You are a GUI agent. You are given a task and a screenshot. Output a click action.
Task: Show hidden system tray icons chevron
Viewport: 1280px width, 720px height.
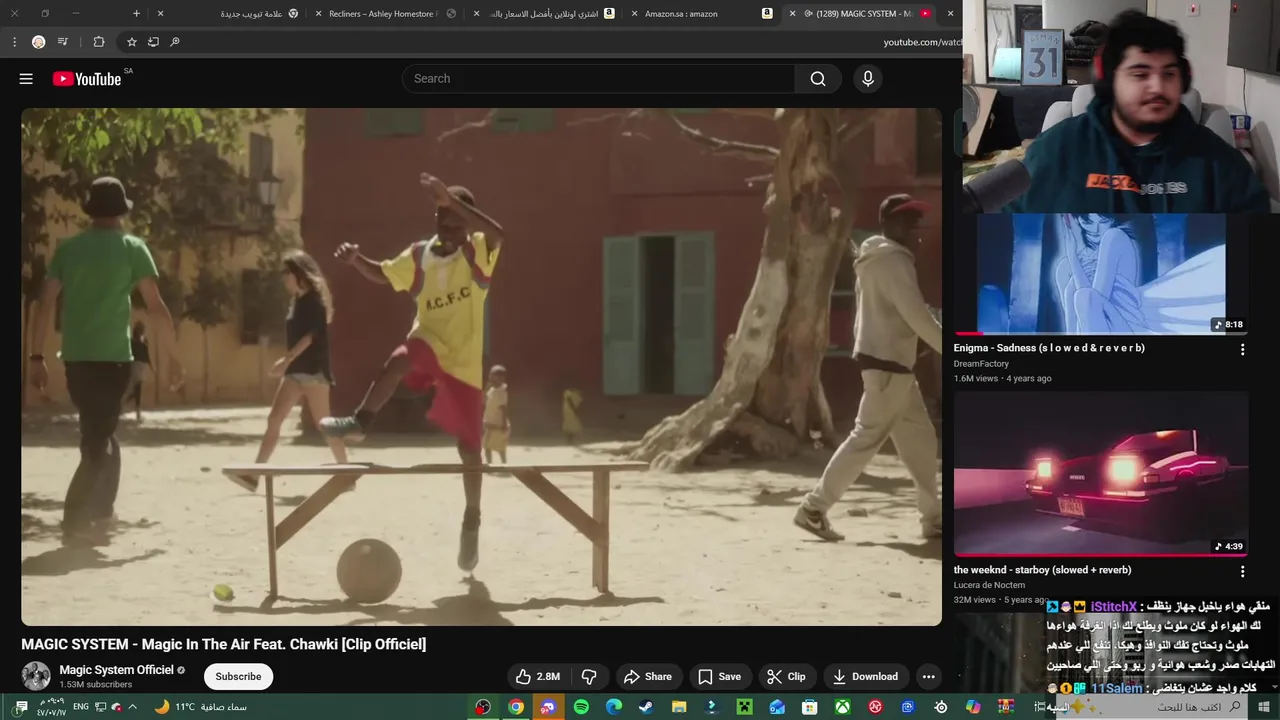coord(132,707)
